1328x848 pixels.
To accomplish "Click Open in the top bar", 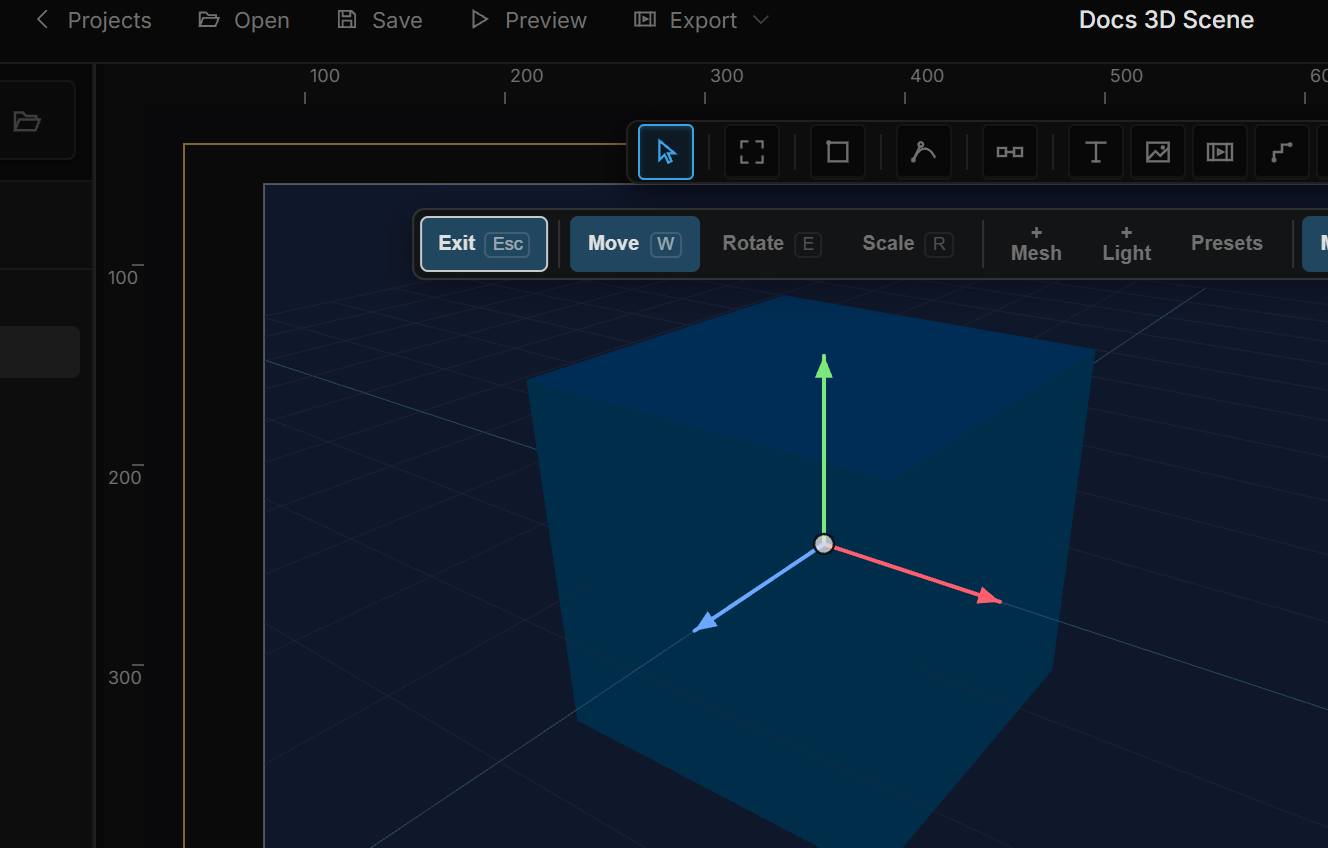I will click(244, 20).
